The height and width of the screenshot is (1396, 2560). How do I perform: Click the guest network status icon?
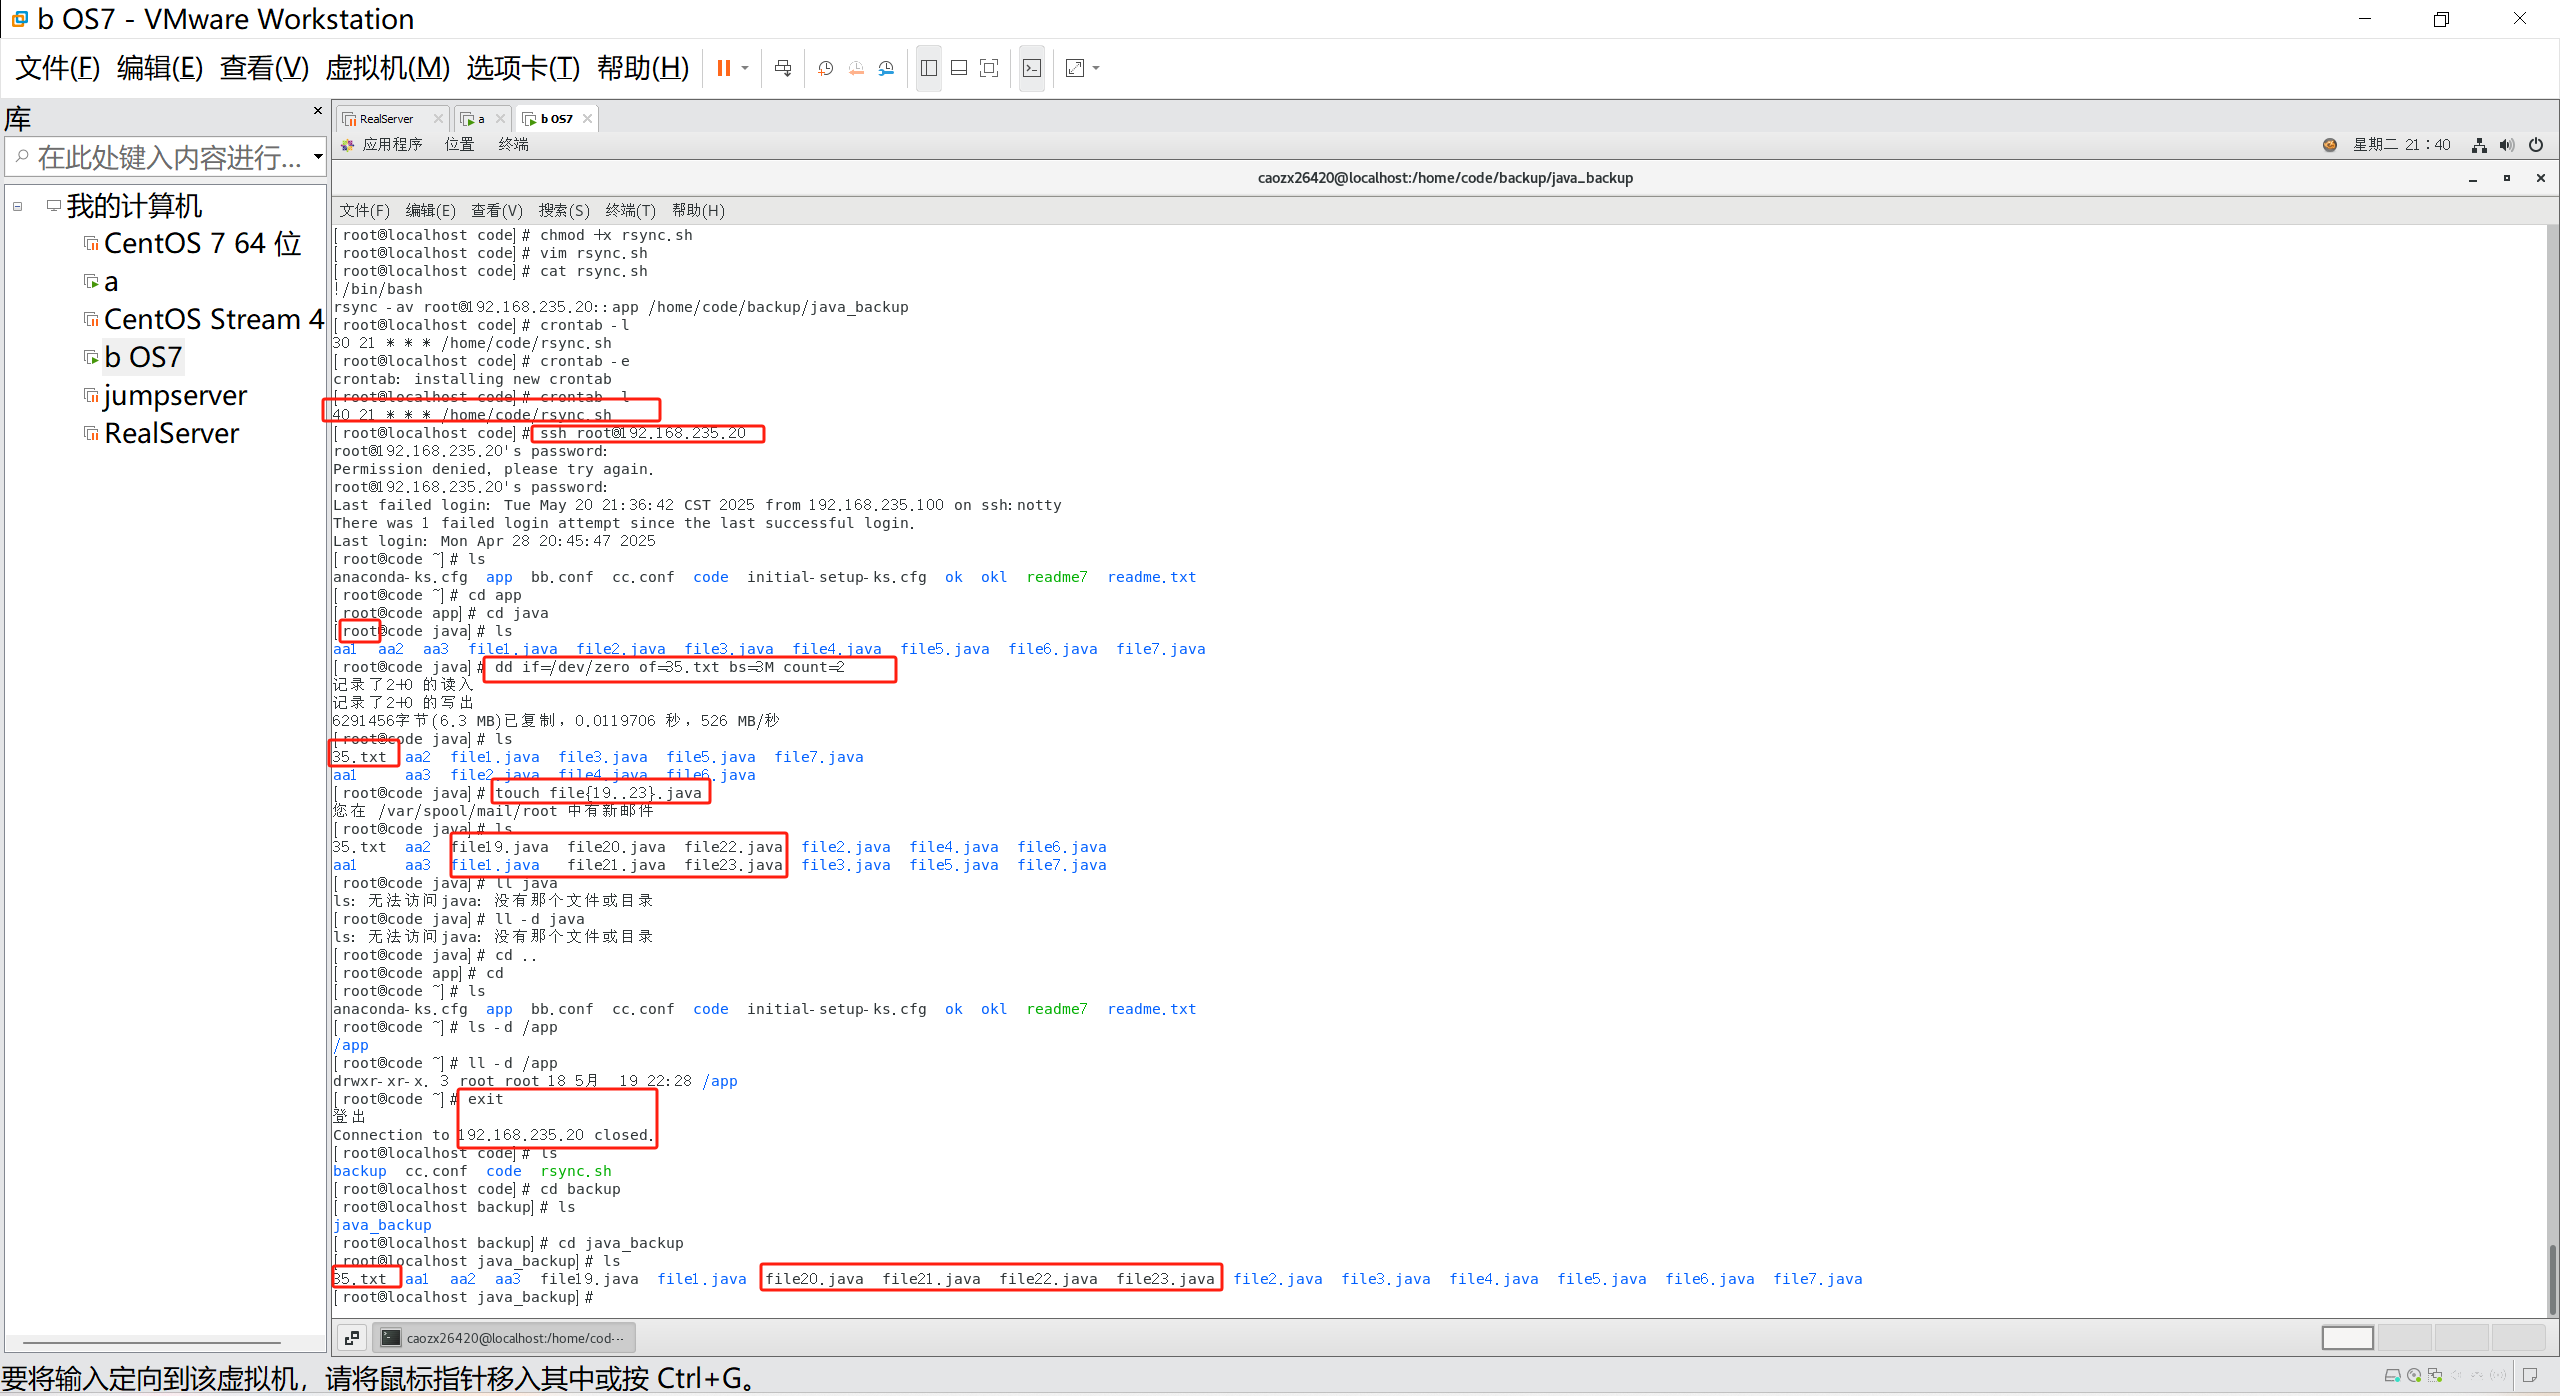[2479, 145]
